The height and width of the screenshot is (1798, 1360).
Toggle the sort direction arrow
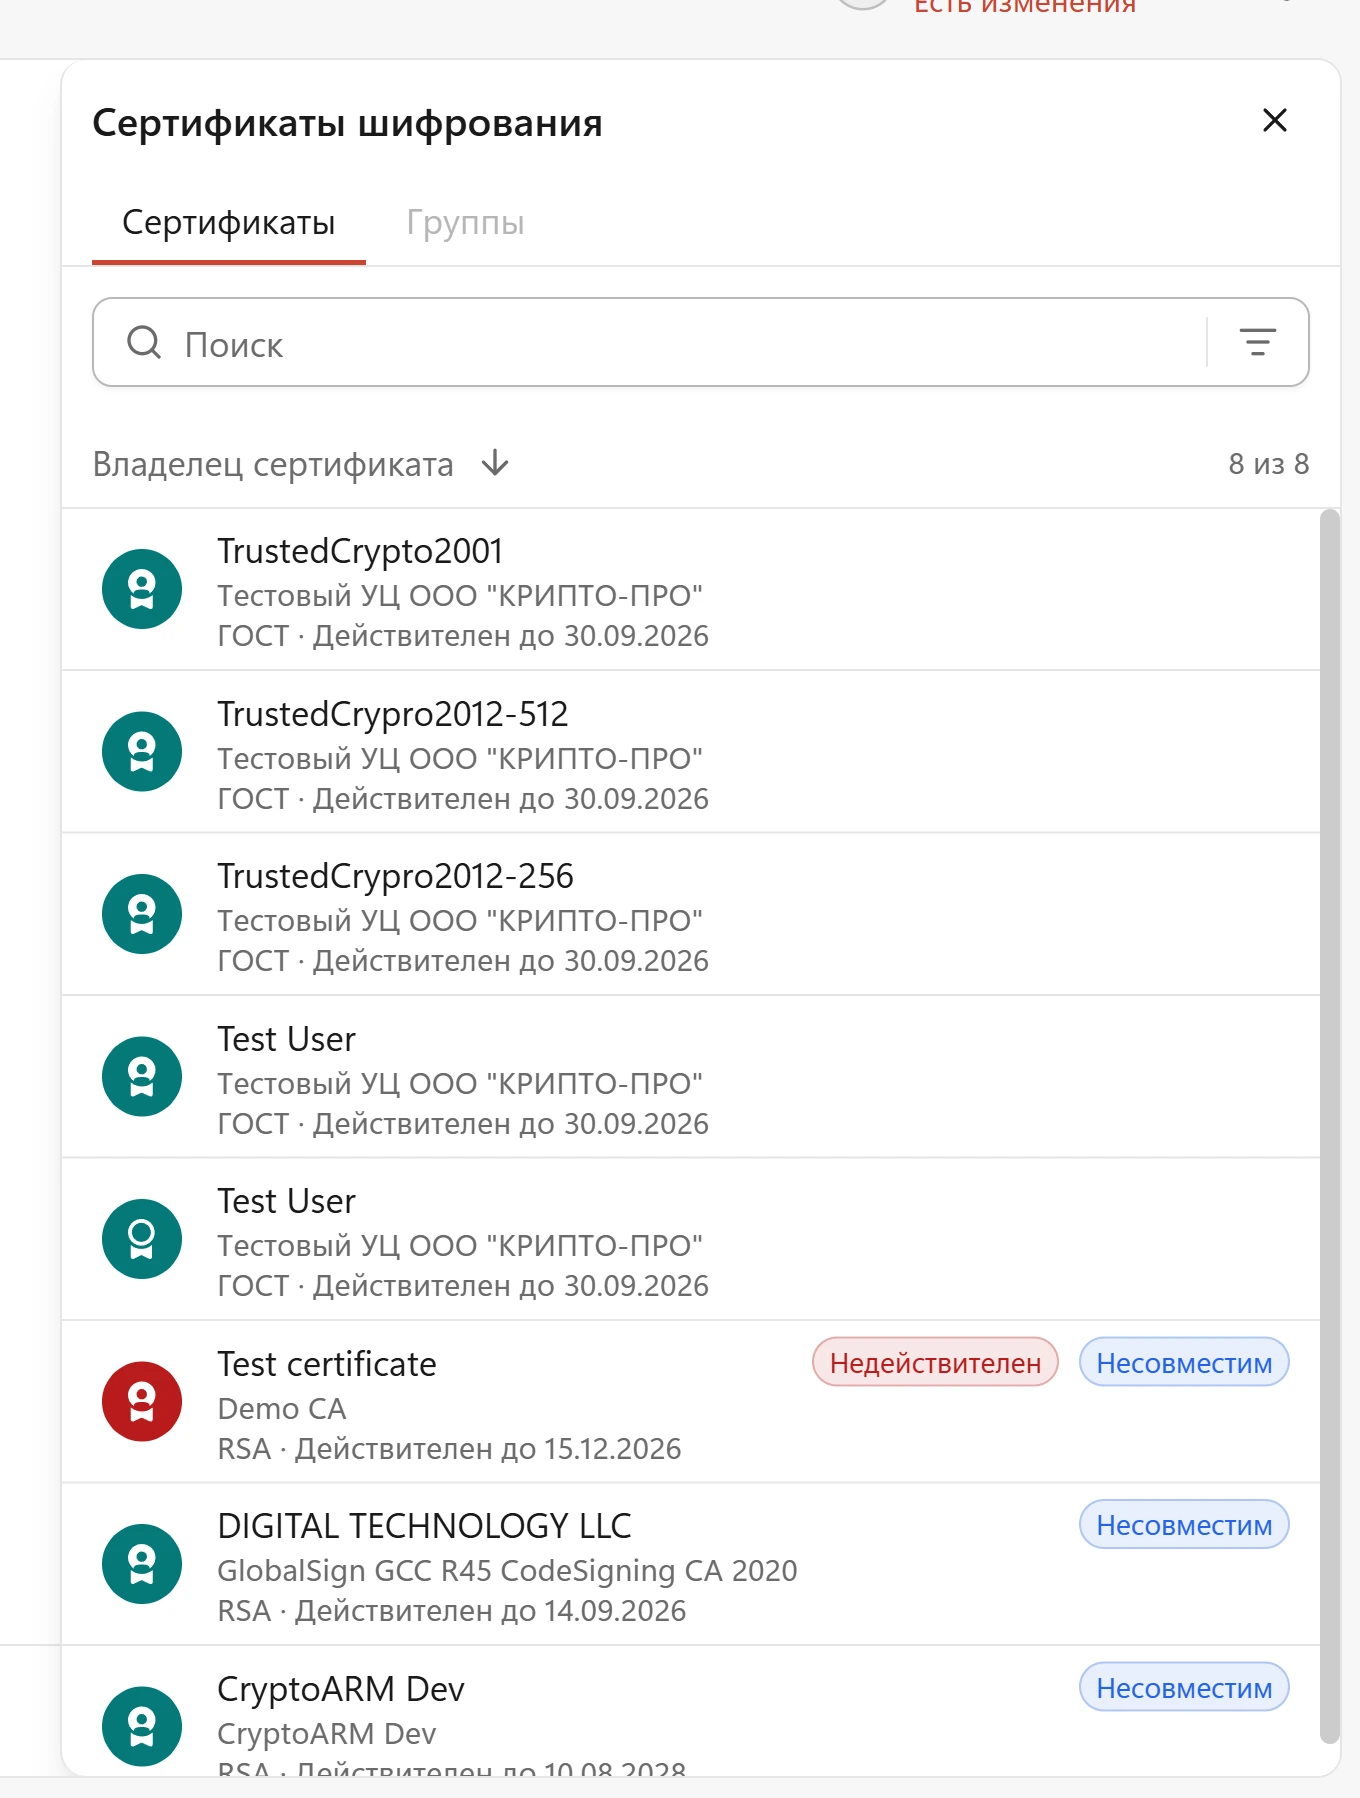495,464
